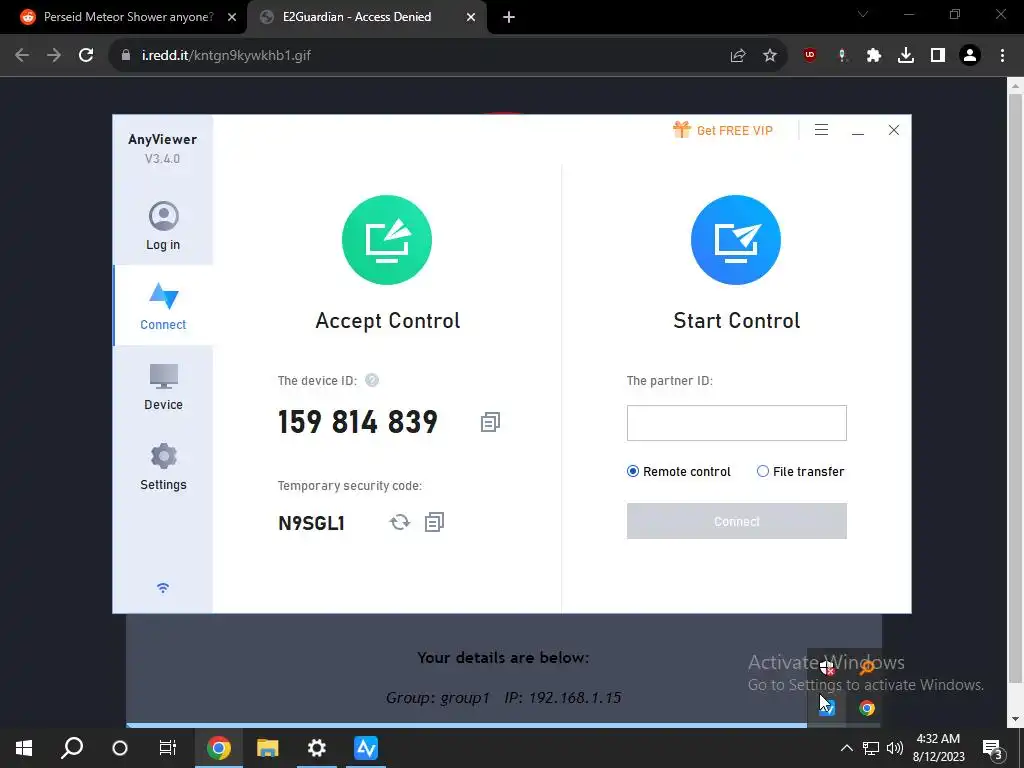The height and width of the screenshot is (768, 1024).
Task: Click the green Accept Control icon
Action: [x=387, y=240]
